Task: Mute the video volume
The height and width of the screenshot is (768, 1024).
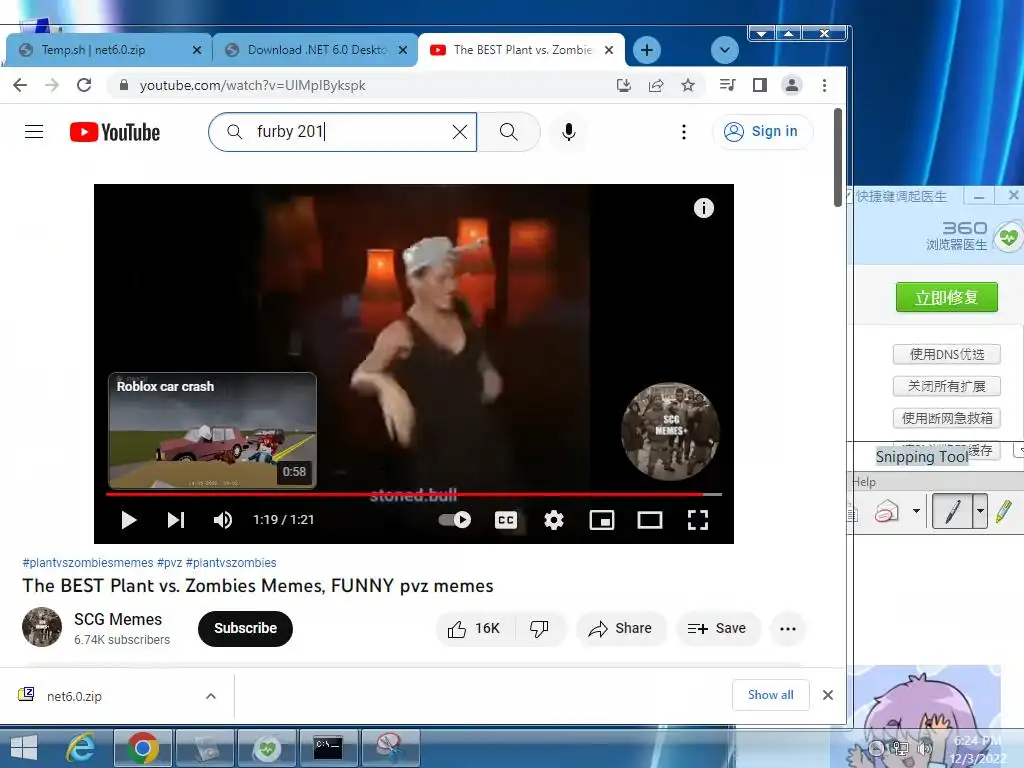Action: (x=223, y=520)
